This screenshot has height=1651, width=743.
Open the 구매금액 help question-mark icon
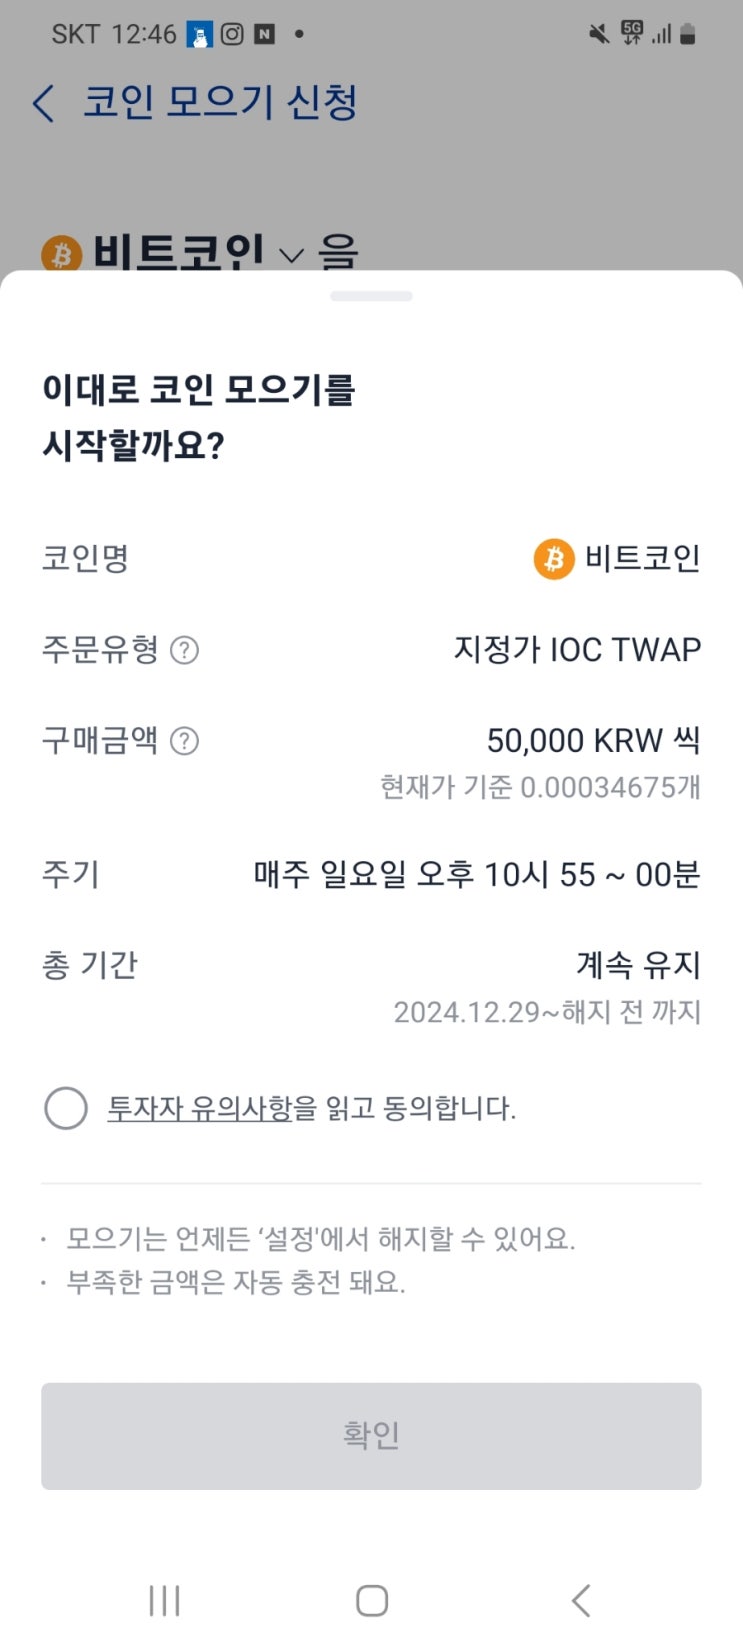coord(184,741)
